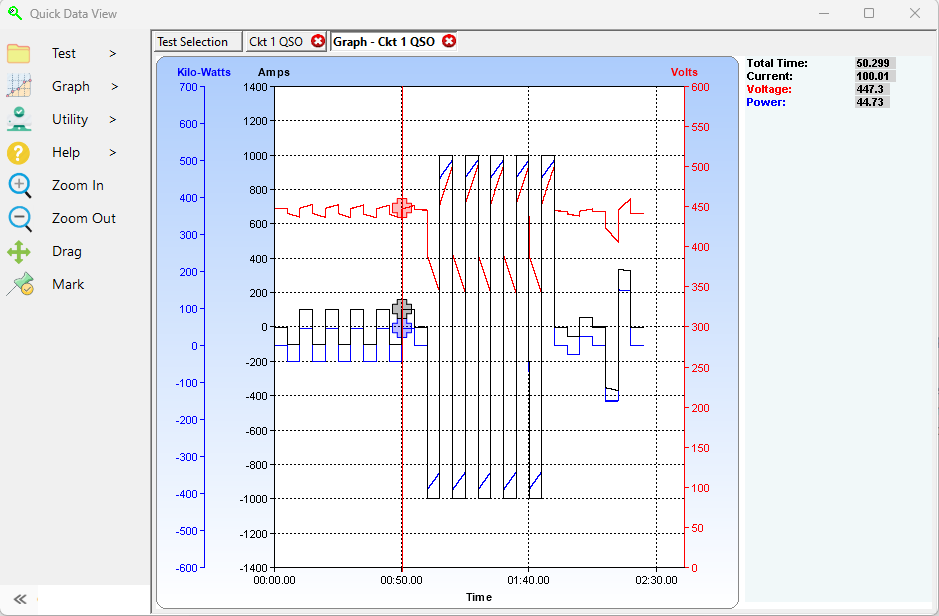Click the Test folder icon
Screen dimensions: 939x616
tap(19, 53)
